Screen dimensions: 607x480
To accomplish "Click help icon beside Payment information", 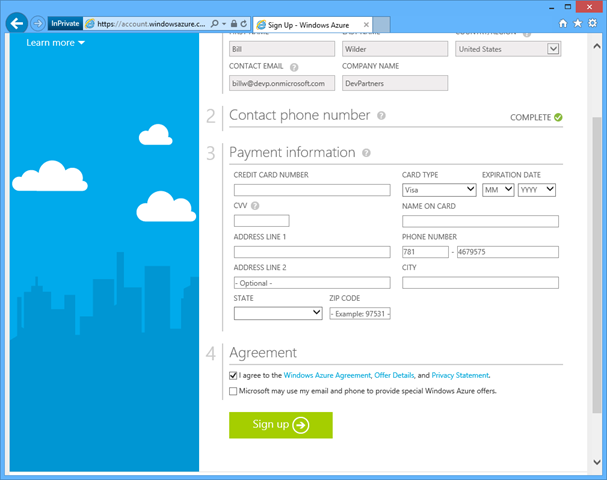I will point(366,153).
